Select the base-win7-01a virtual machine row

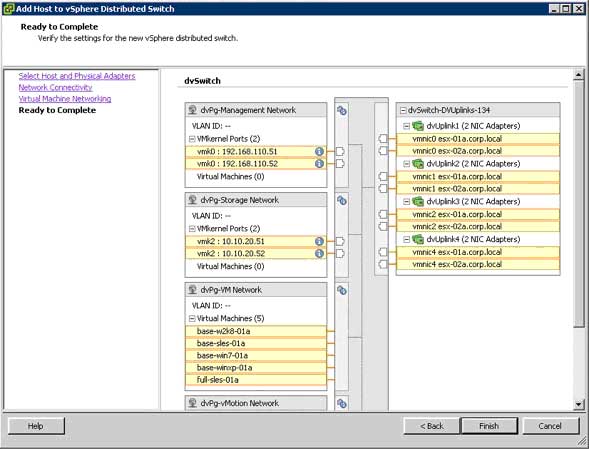(255, 355)
